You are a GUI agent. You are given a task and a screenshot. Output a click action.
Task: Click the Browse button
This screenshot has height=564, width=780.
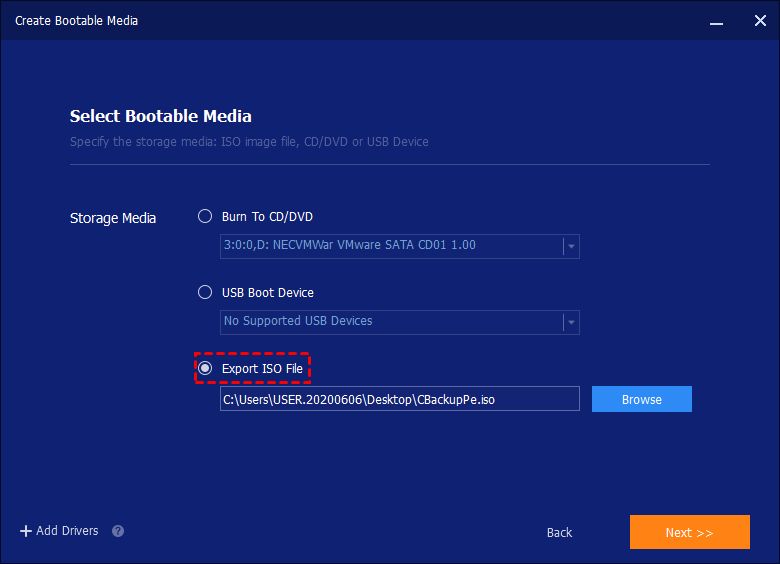tap(641, 399)
